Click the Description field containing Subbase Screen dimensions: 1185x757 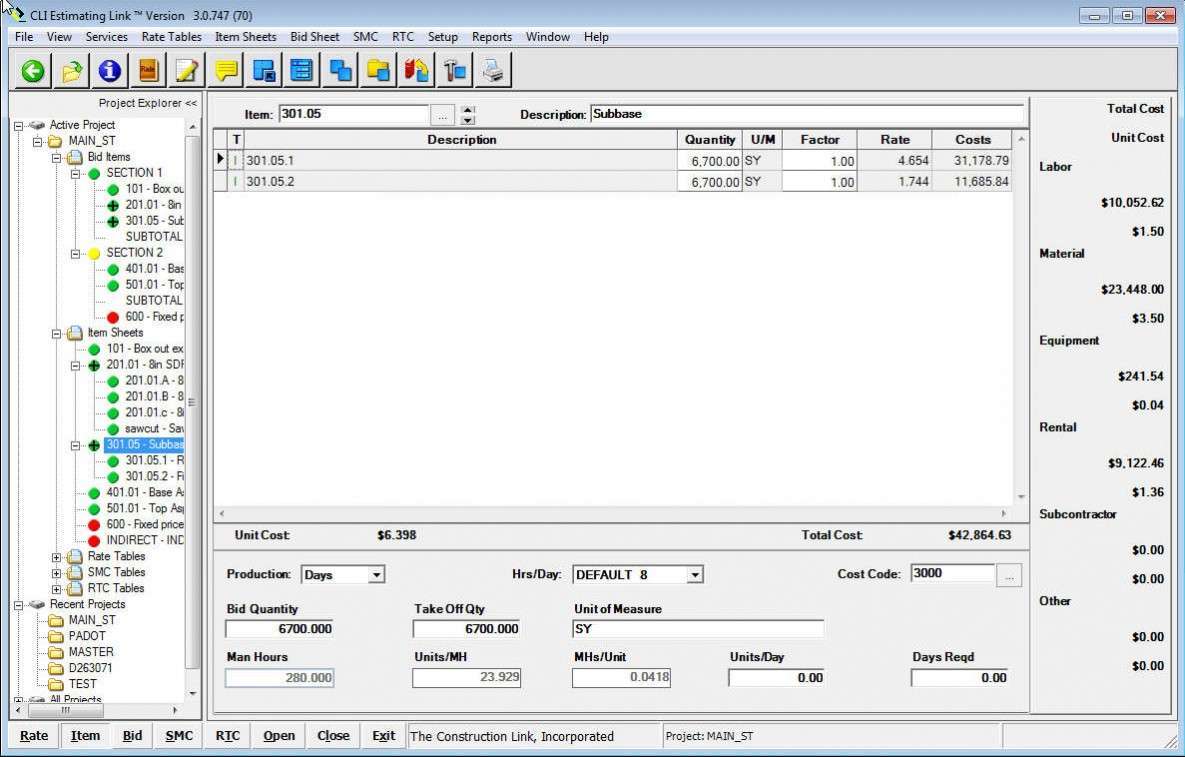coord(806,114)
